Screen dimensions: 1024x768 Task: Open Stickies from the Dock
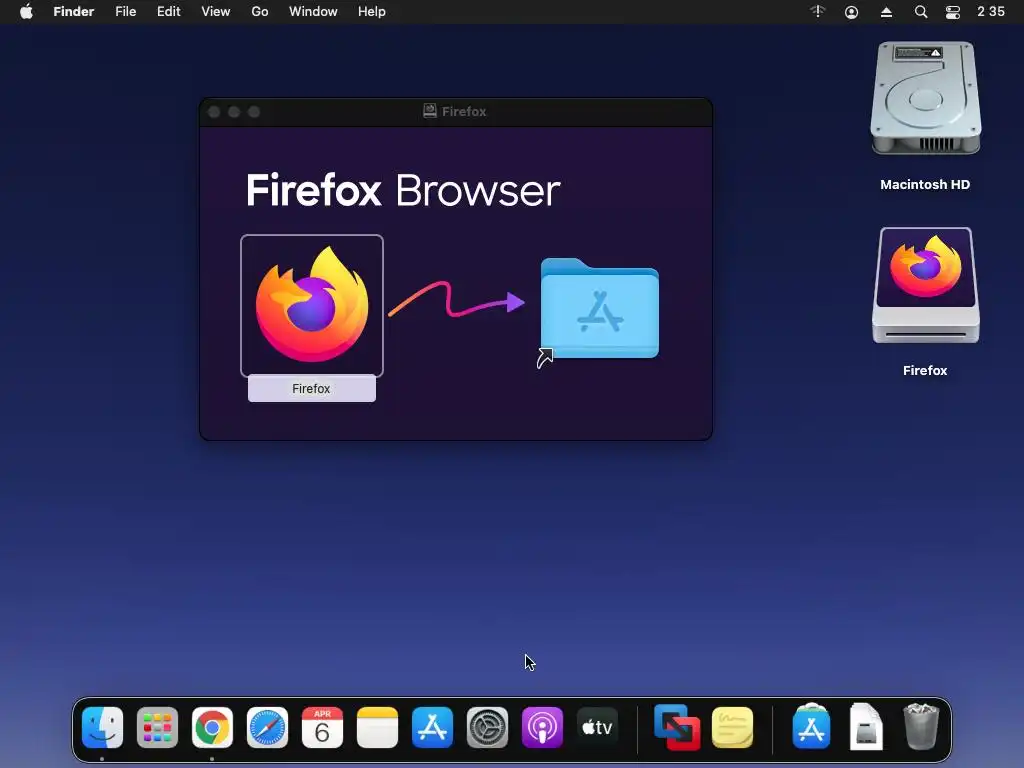pyautogui.click(x=732, y=727)
